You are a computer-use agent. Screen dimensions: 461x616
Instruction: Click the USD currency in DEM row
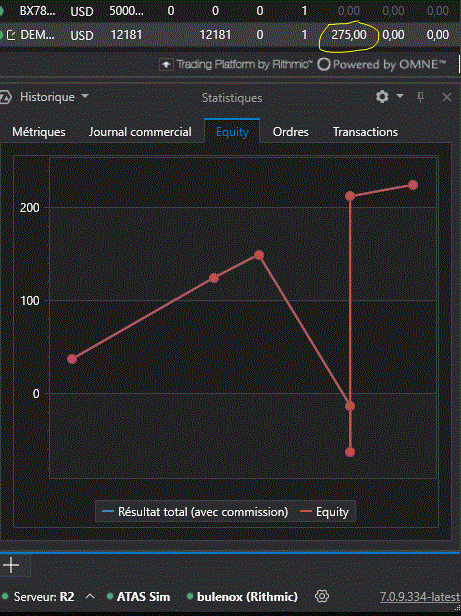[x=82, y=36]
